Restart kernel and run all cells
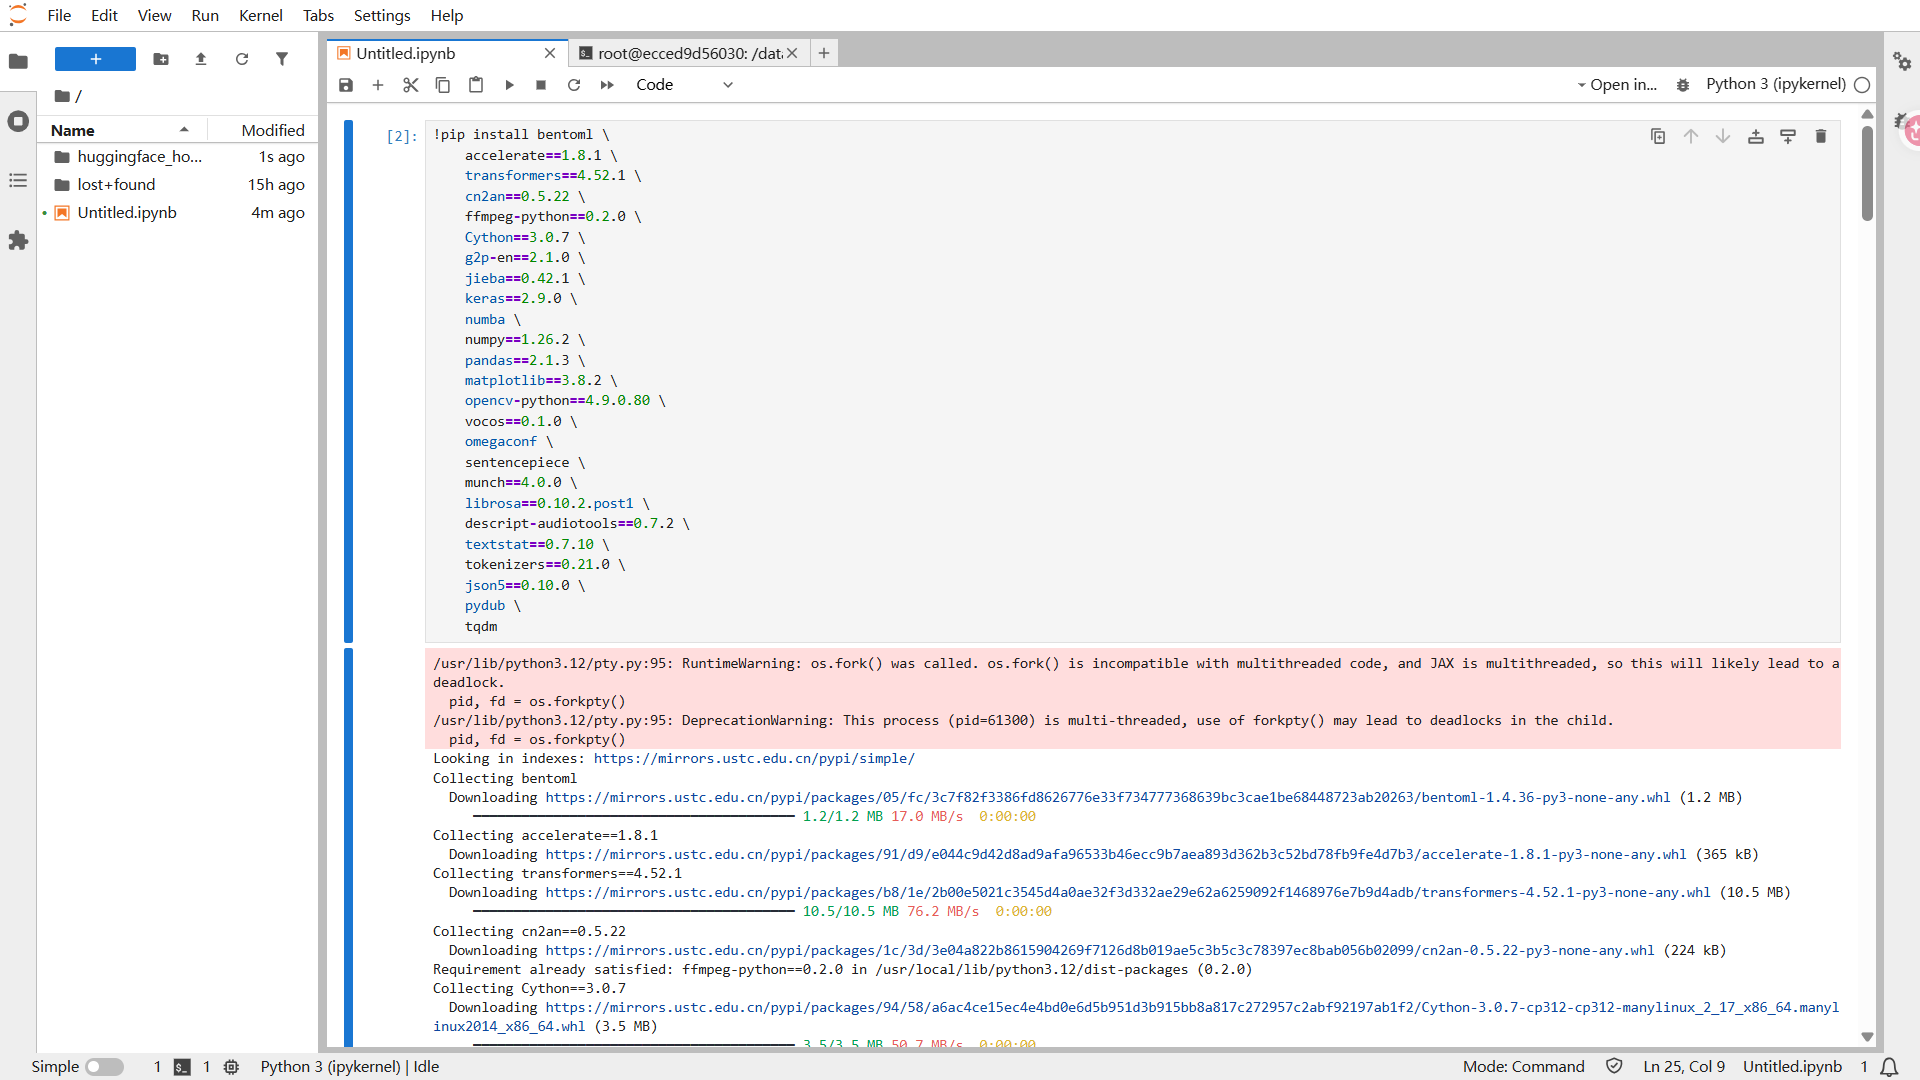1920x1080 pixels. click(x=607, y=85)
